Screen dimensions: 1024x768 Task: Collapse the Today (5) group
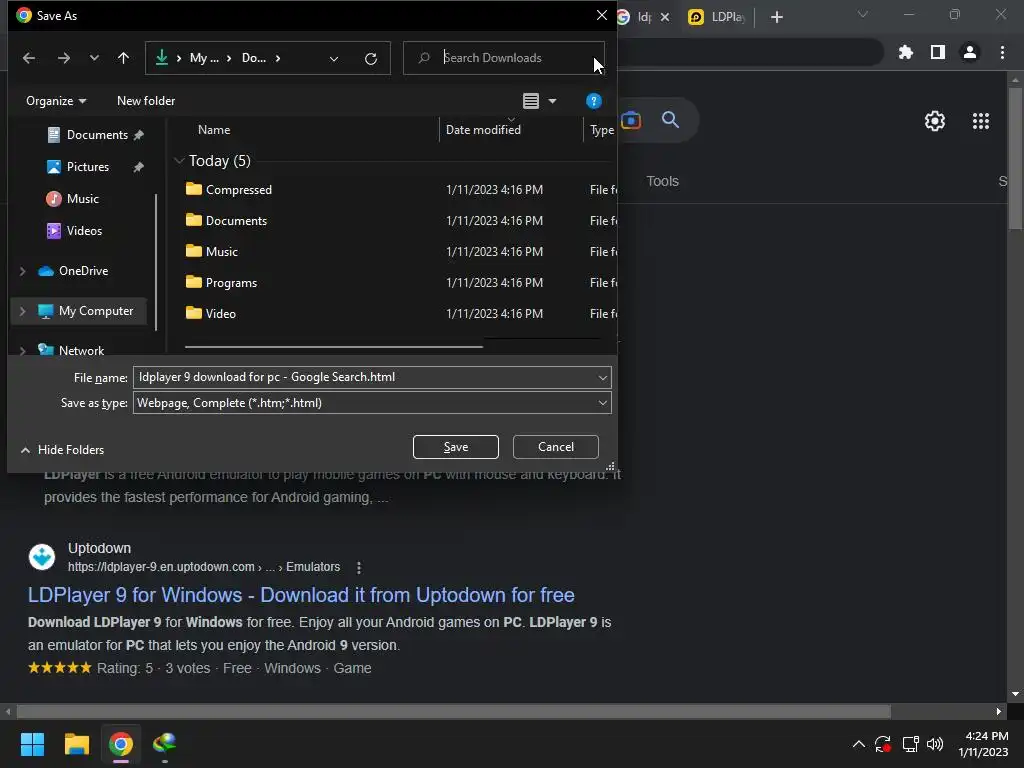pos(180,161)
